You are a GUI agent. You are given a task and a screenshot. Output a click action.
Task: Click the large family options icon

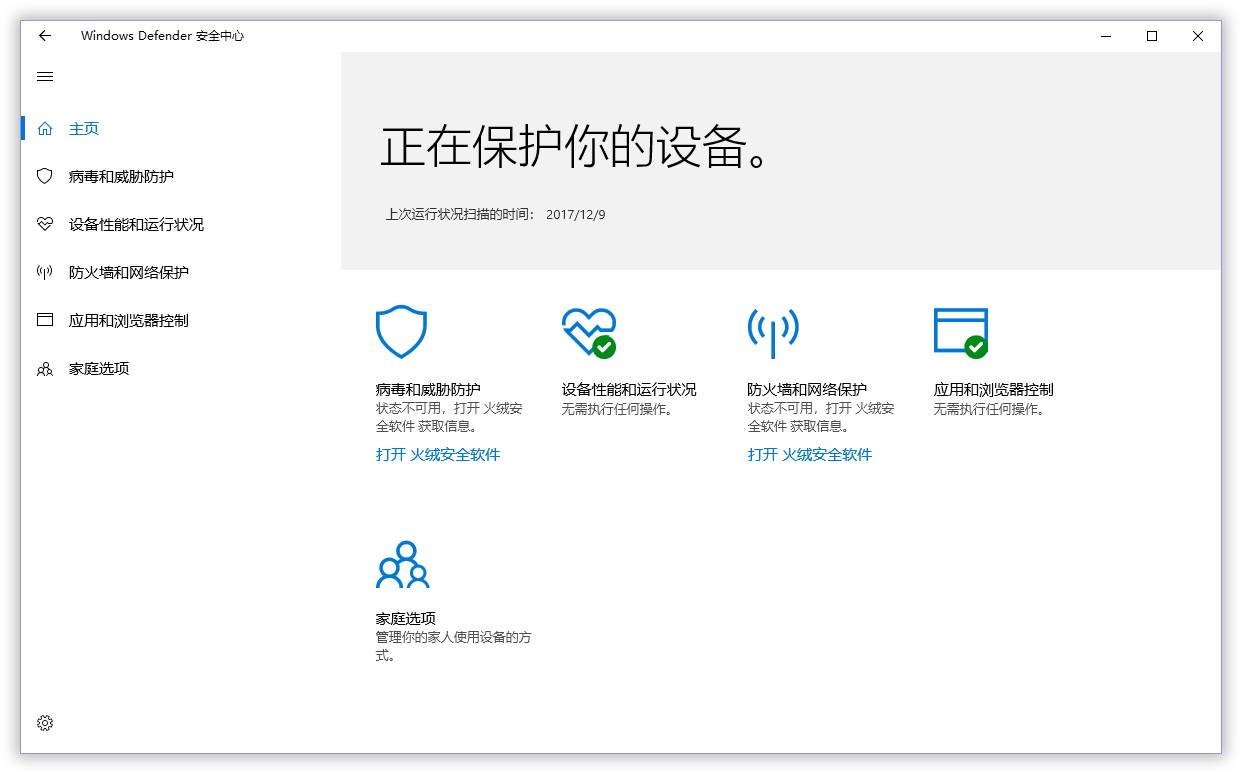point(402,565)
